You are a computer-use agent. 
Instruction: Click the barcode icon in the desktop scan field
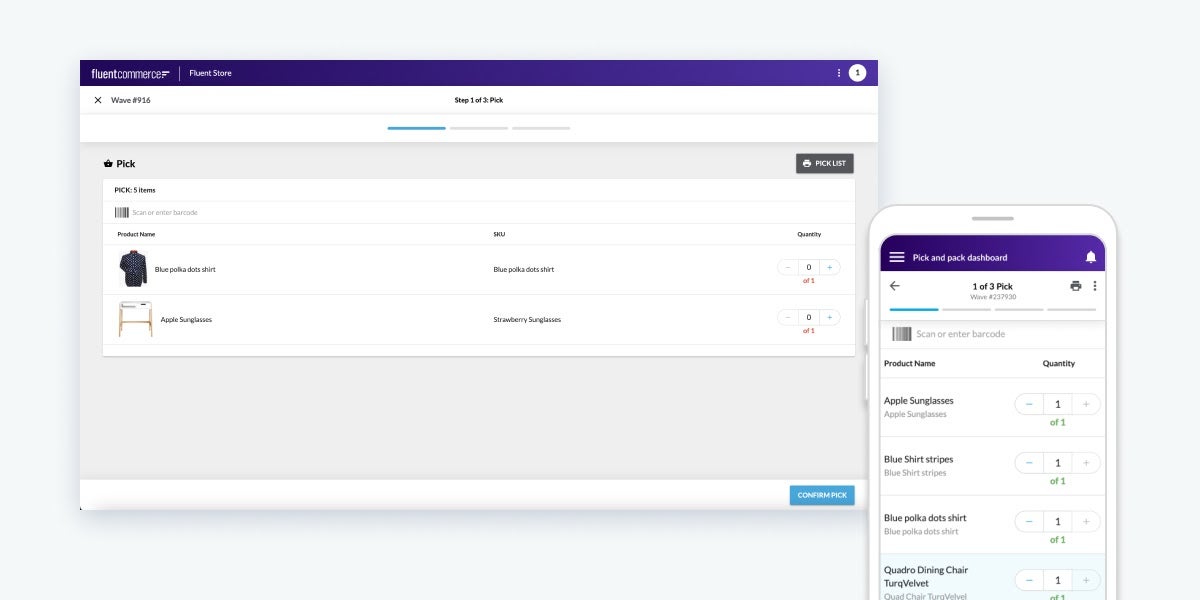point(121,212)
